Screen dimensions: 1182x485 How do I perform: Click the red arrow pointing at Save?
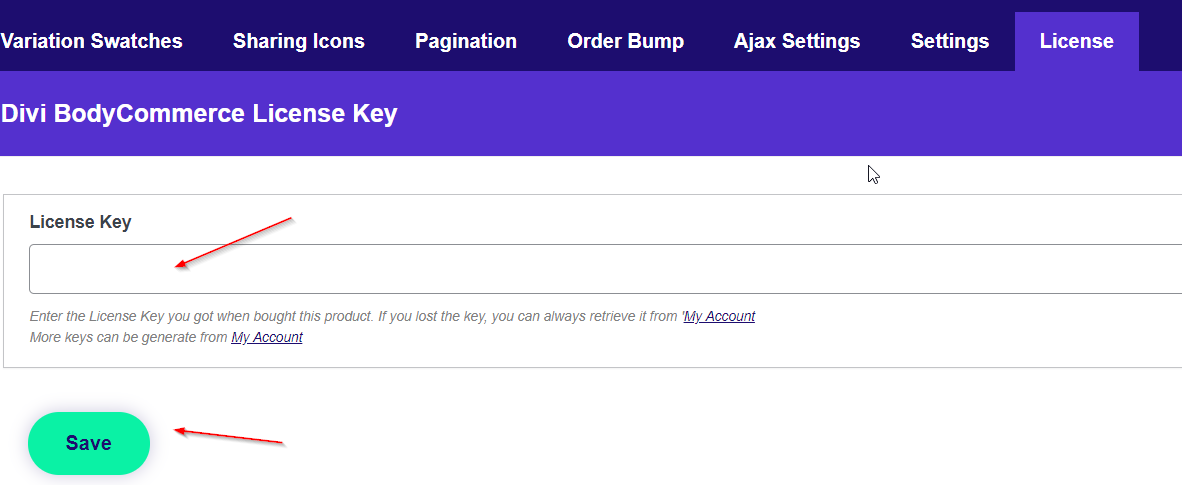point(230,436)
